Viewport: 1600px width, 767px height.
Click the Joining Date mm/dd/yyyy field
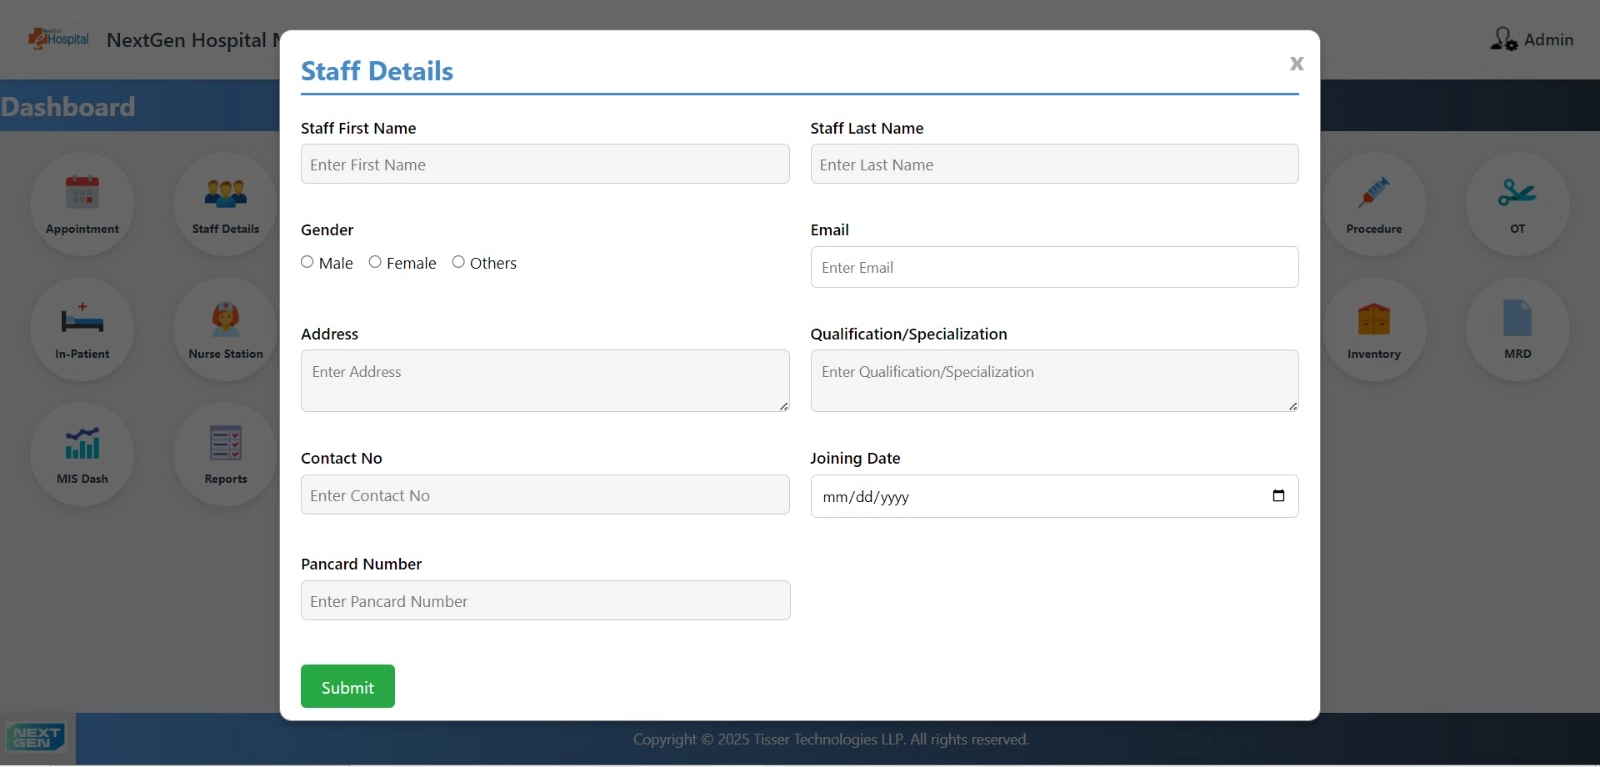pyautogui.click(x=1054, y=496)
